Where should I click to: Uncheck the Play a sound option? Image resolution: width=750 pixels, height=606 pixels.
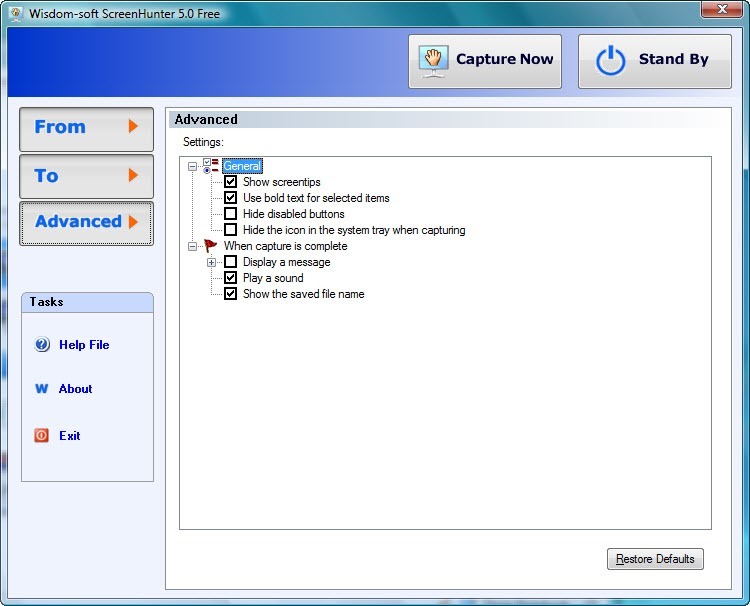tap(231, 278)
